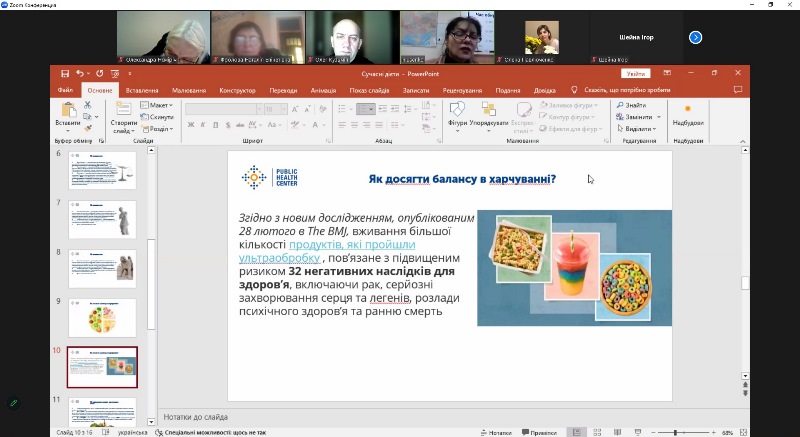Toggle strikethrough (abc) formatting

pyautogui.click(x=240, y=124)
